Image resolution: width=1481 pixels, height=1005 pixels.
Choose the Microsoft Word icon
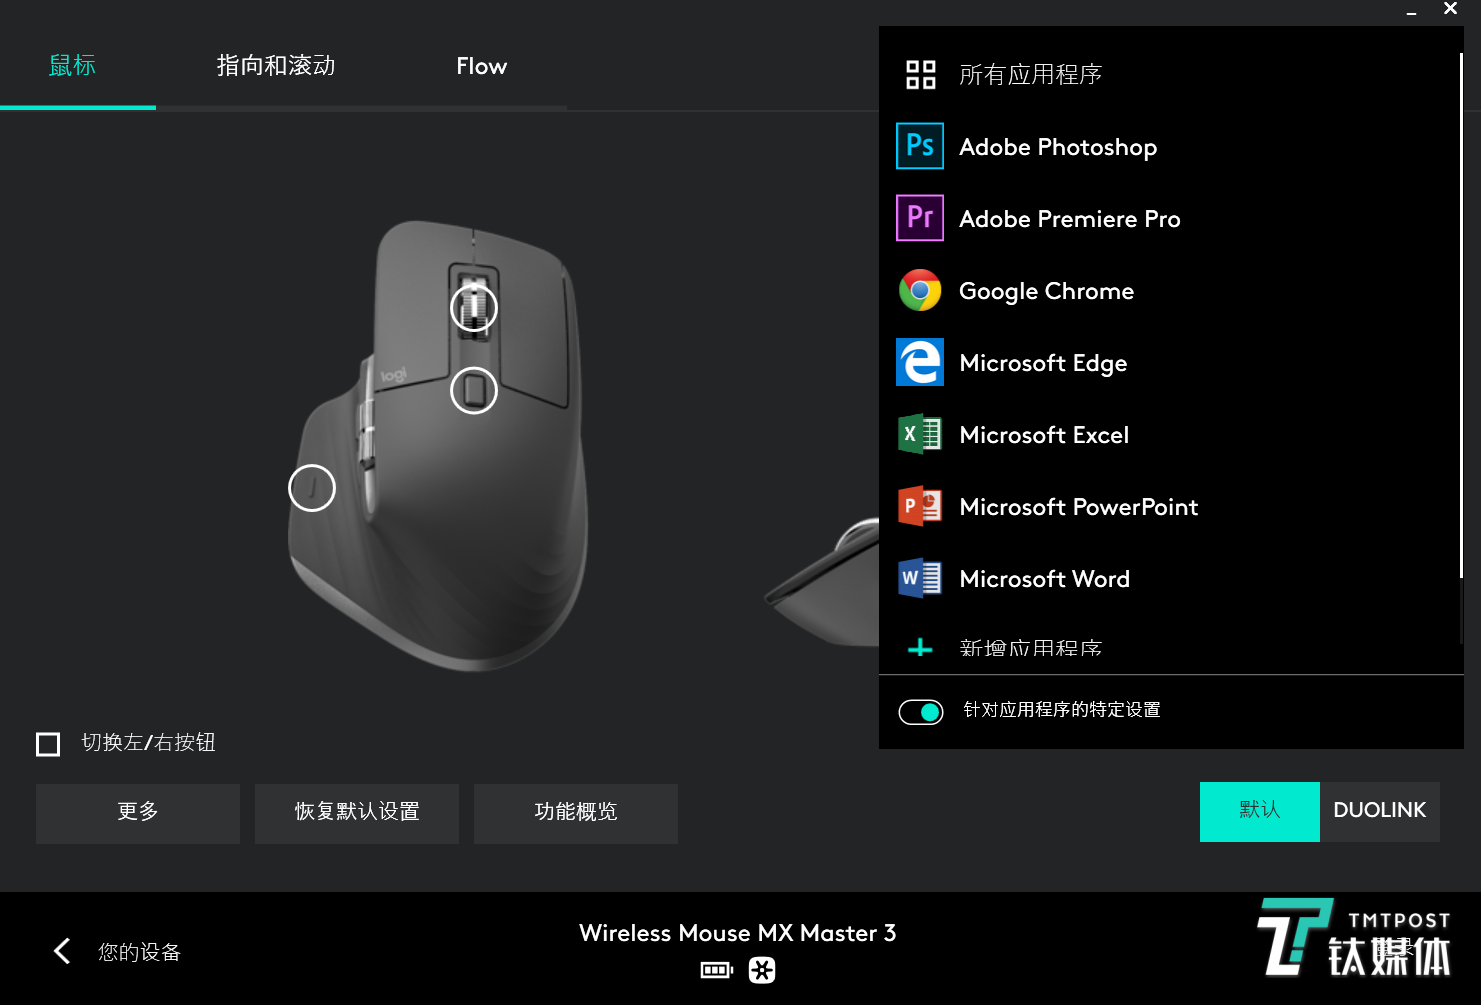(920, 578)
